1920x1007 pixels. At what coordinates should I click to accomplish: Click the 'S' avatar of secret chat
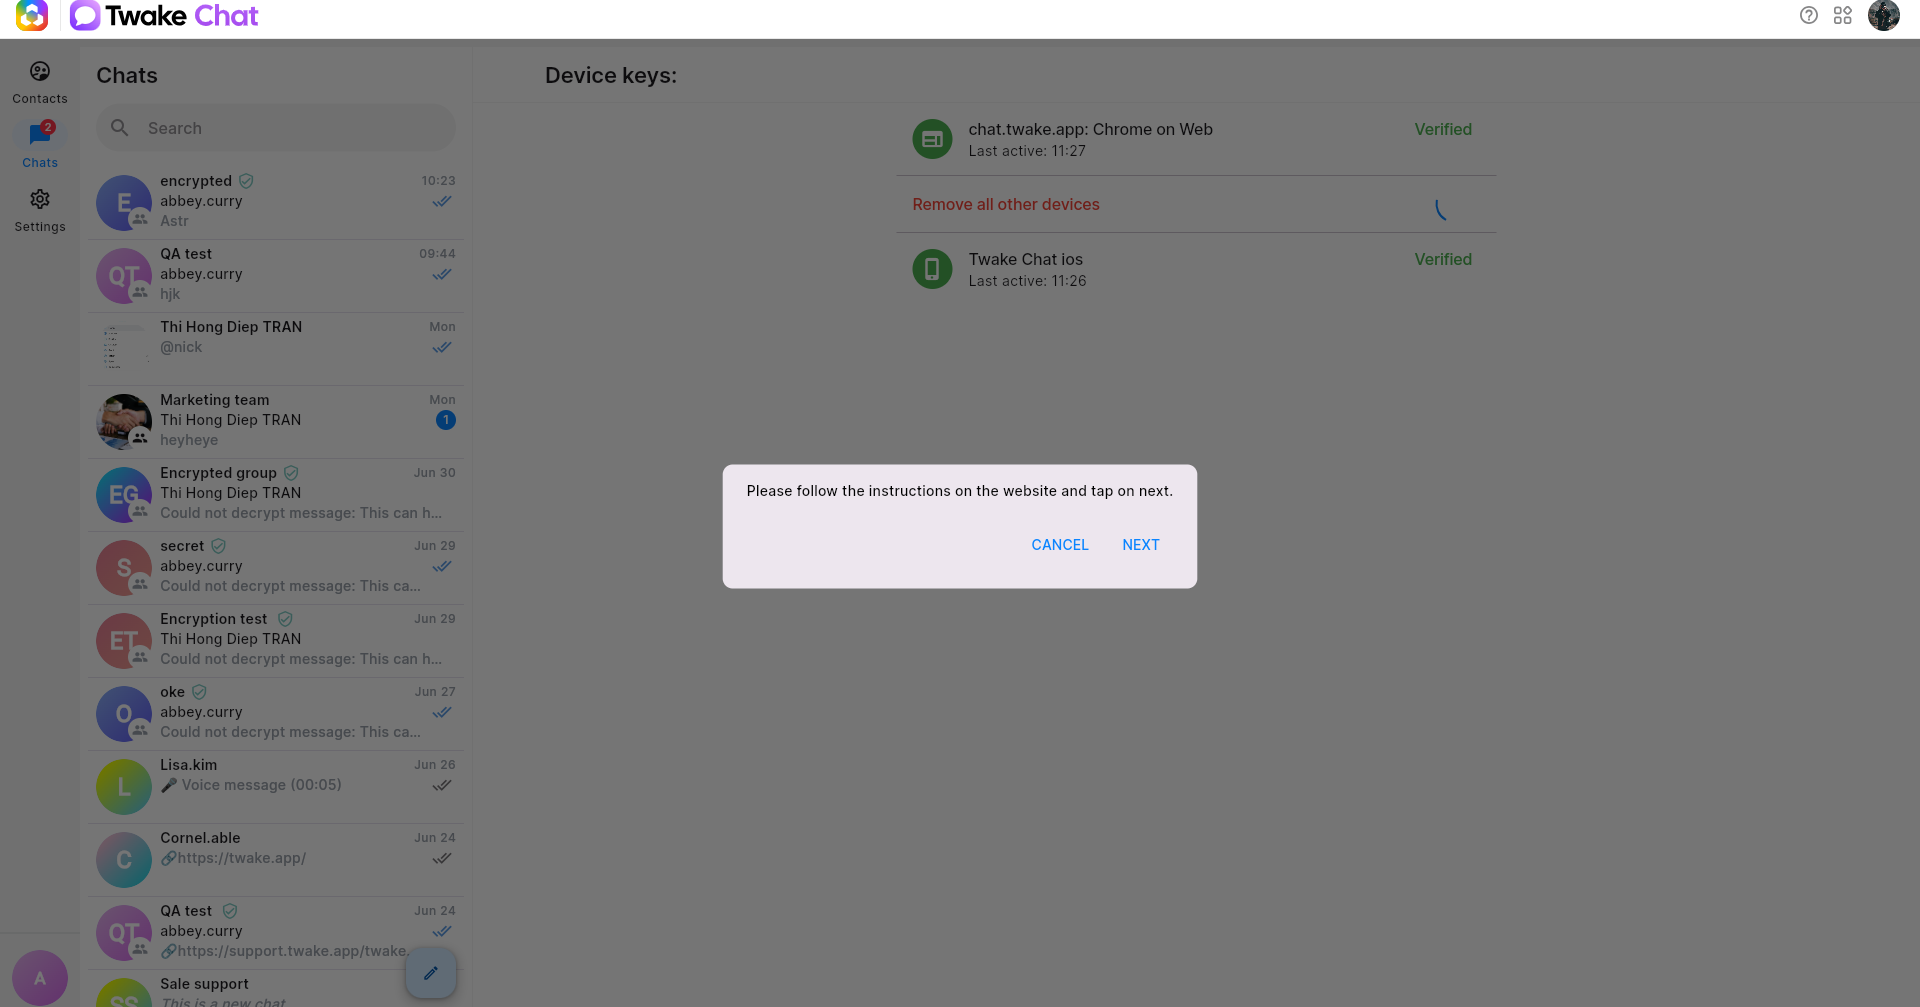pos(124,568)
